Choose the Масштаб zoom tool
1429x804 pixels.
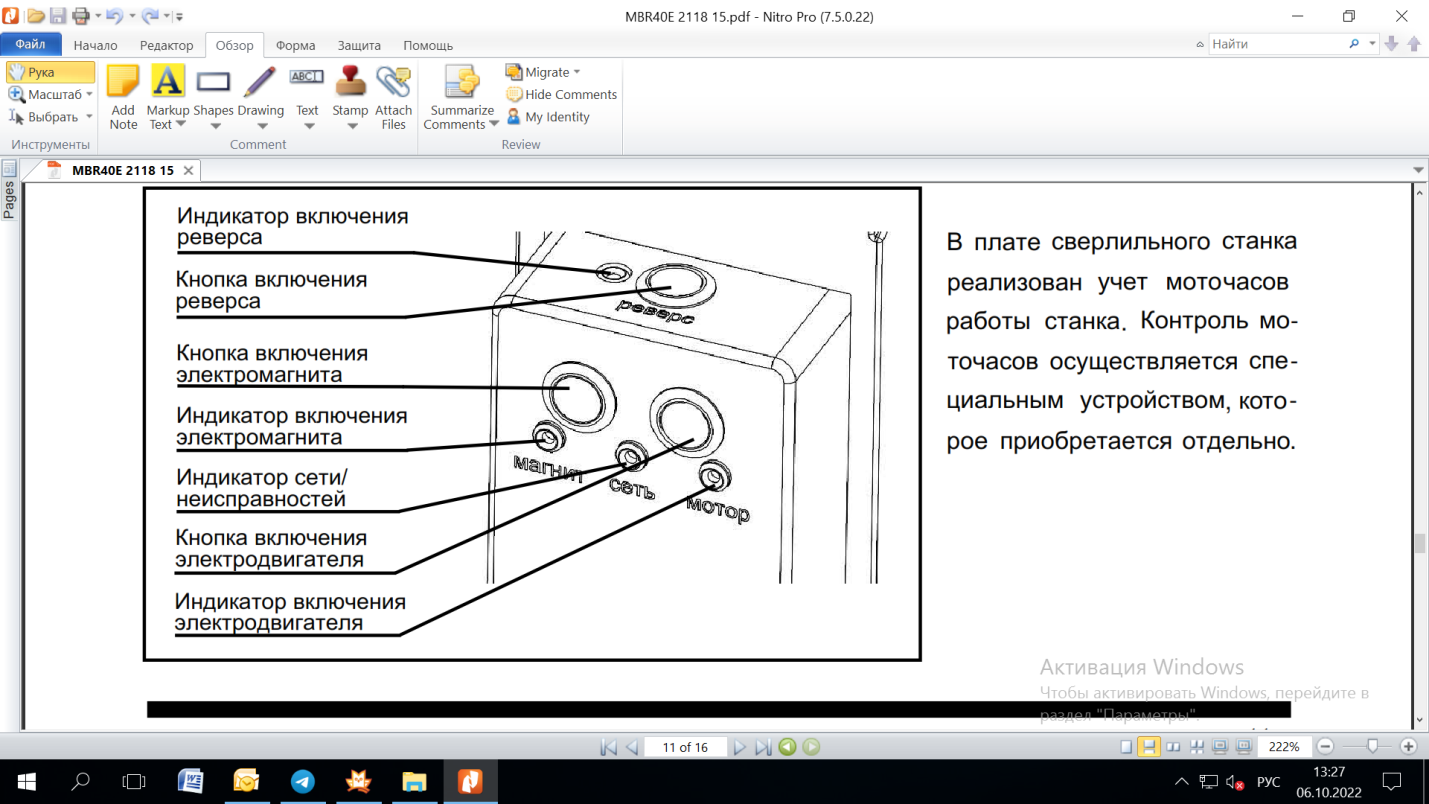[46, 94]
